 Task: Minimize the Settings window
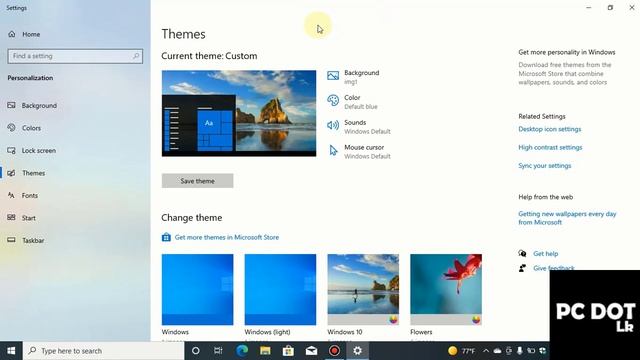pos(589,7)
